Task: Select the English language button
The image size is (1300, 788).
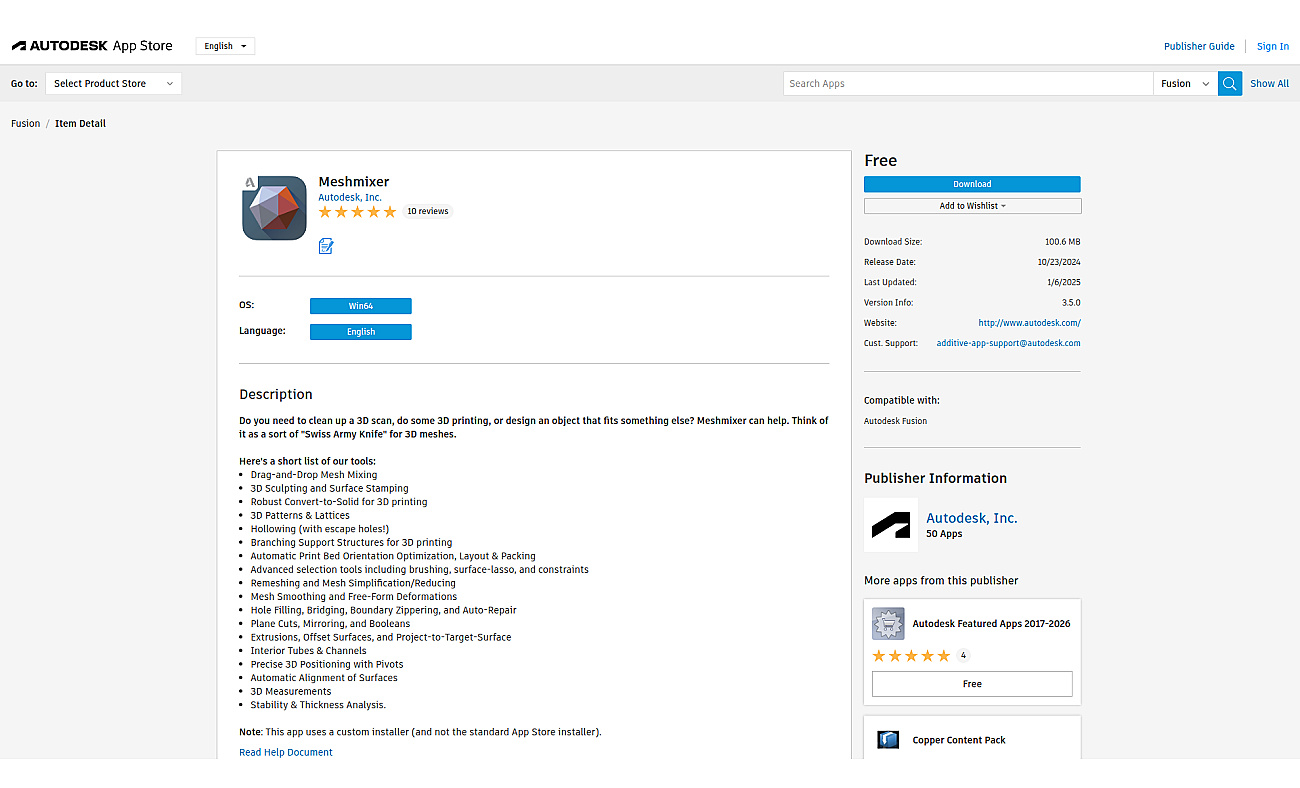Action: 361,332
